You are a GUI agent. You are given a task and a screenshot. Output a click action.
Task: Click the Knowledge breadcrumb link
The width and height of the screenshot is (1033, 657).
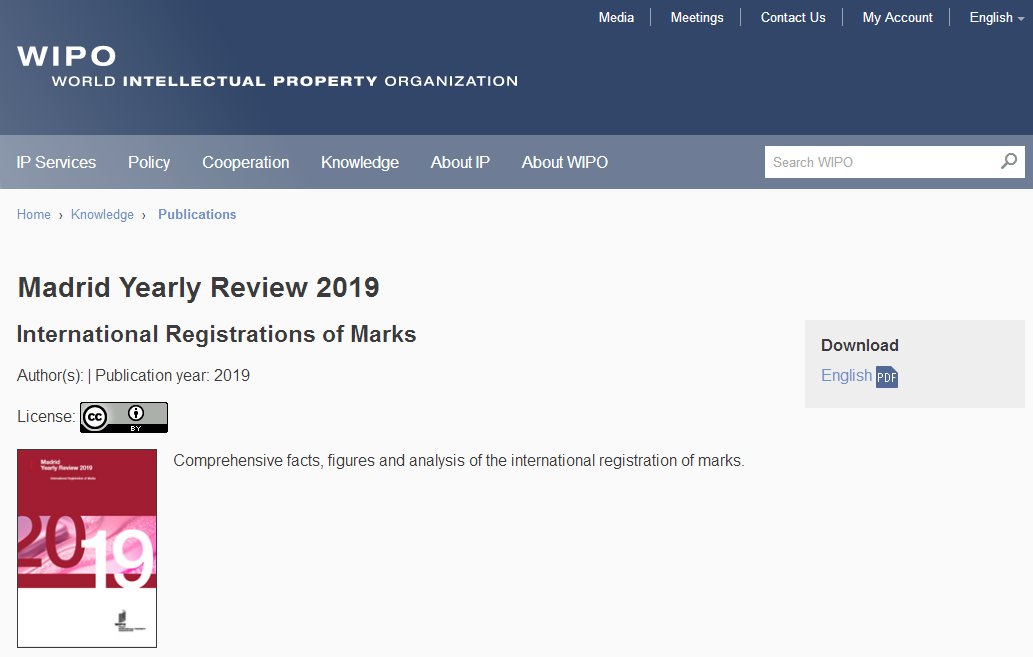coord(102,214)
